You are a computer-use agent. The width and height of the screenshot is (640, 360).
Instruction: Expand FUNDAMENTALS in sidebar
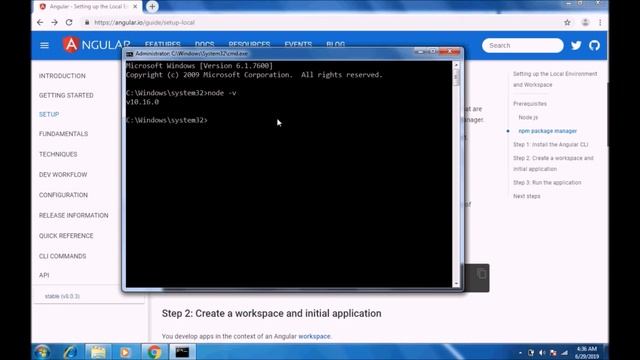point(63,134)
